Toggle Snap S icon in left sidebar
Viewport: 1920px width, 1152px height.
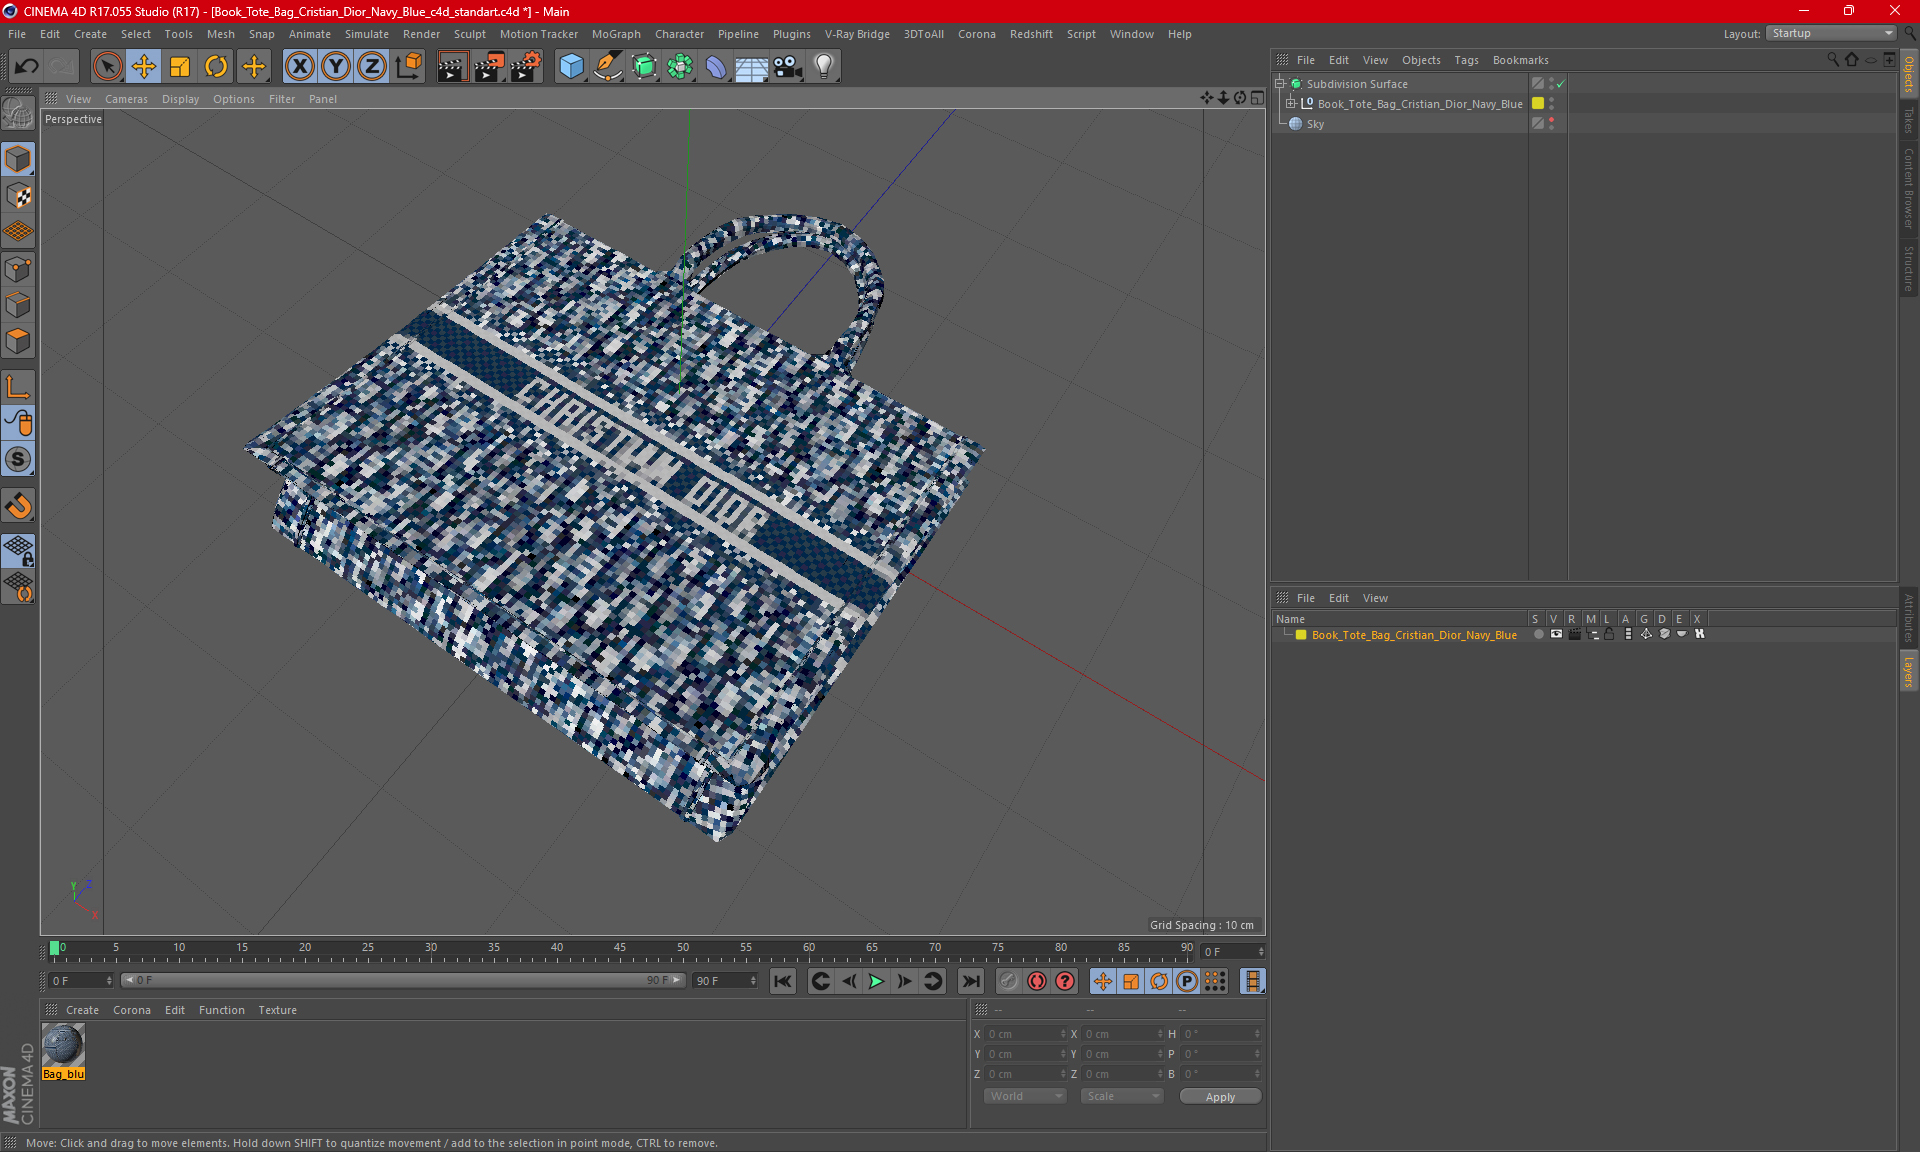pos(18,459)
